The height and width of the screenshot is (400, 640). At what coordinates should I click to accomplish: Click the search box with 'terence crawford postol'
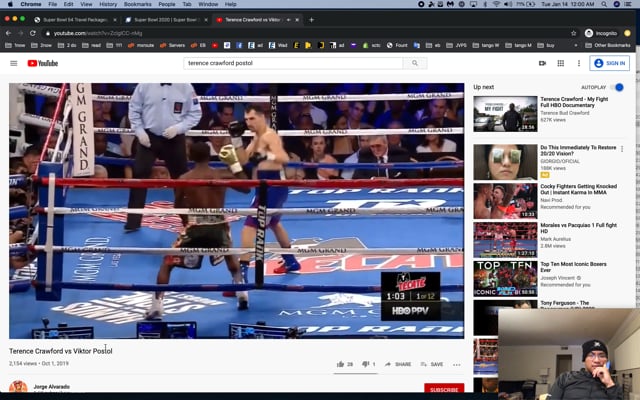tap(294, 63)
